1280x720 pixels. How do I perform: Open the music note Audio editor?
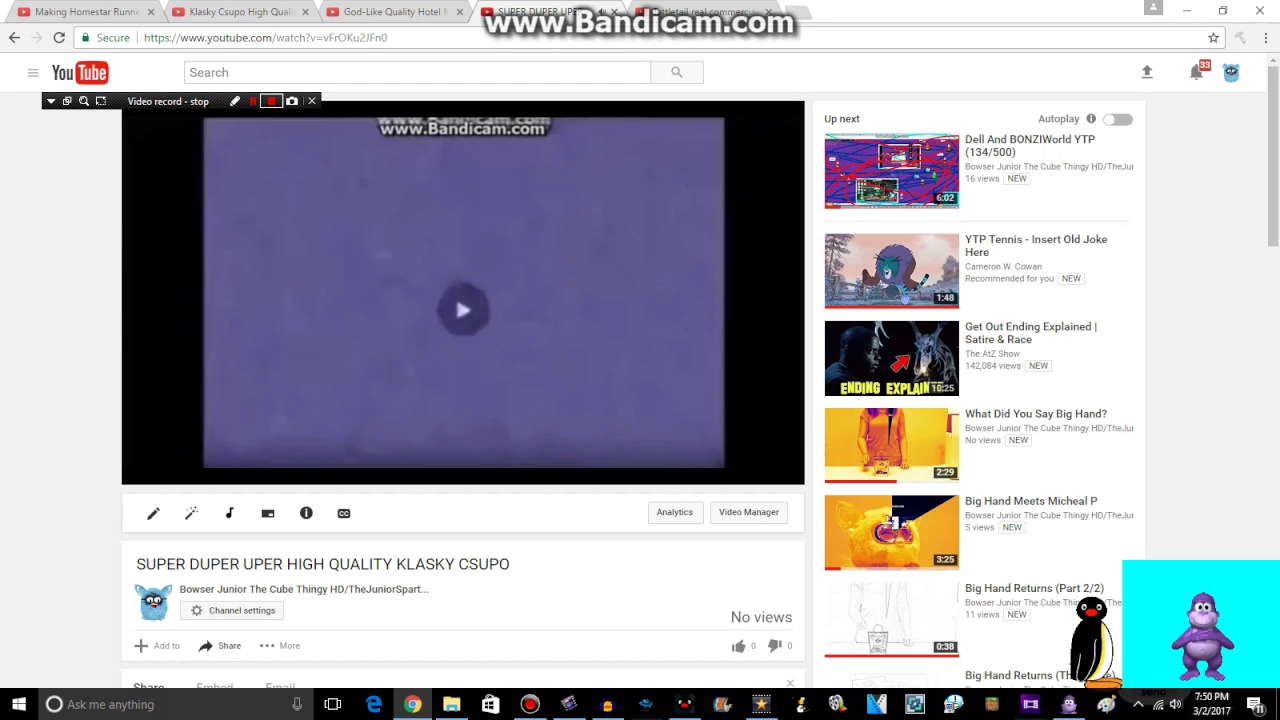click(229, 513)
